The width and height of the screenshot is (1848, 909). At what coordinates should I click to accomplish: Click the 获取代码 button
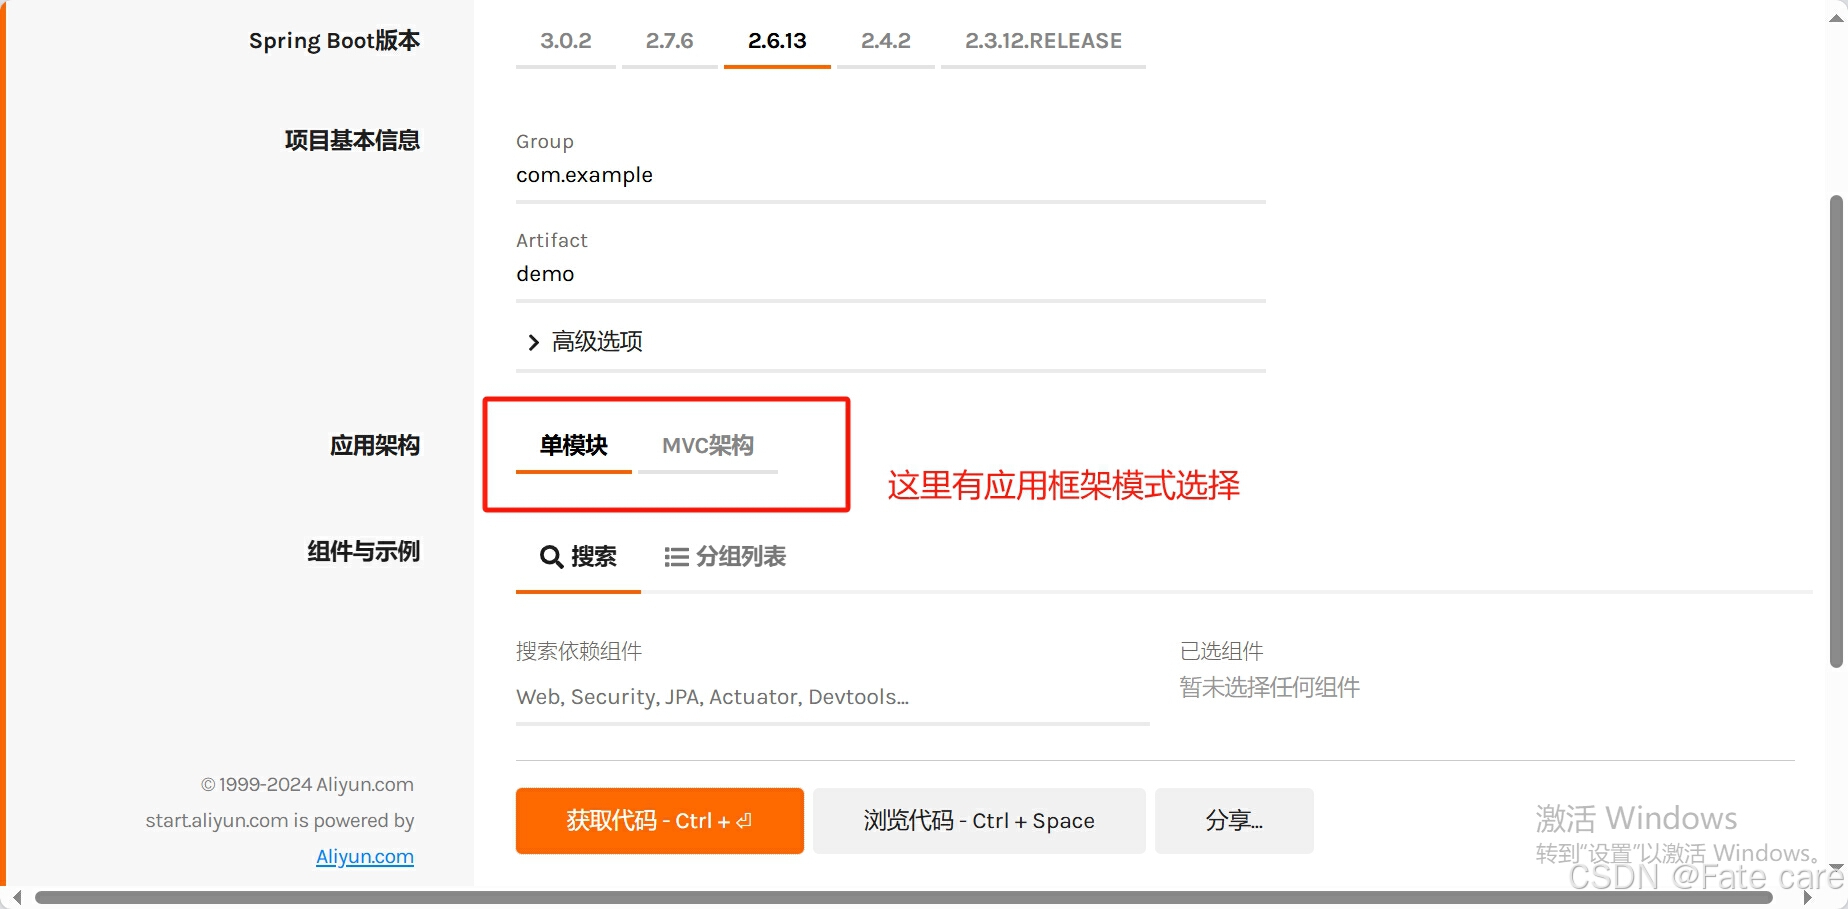point(660,821)
